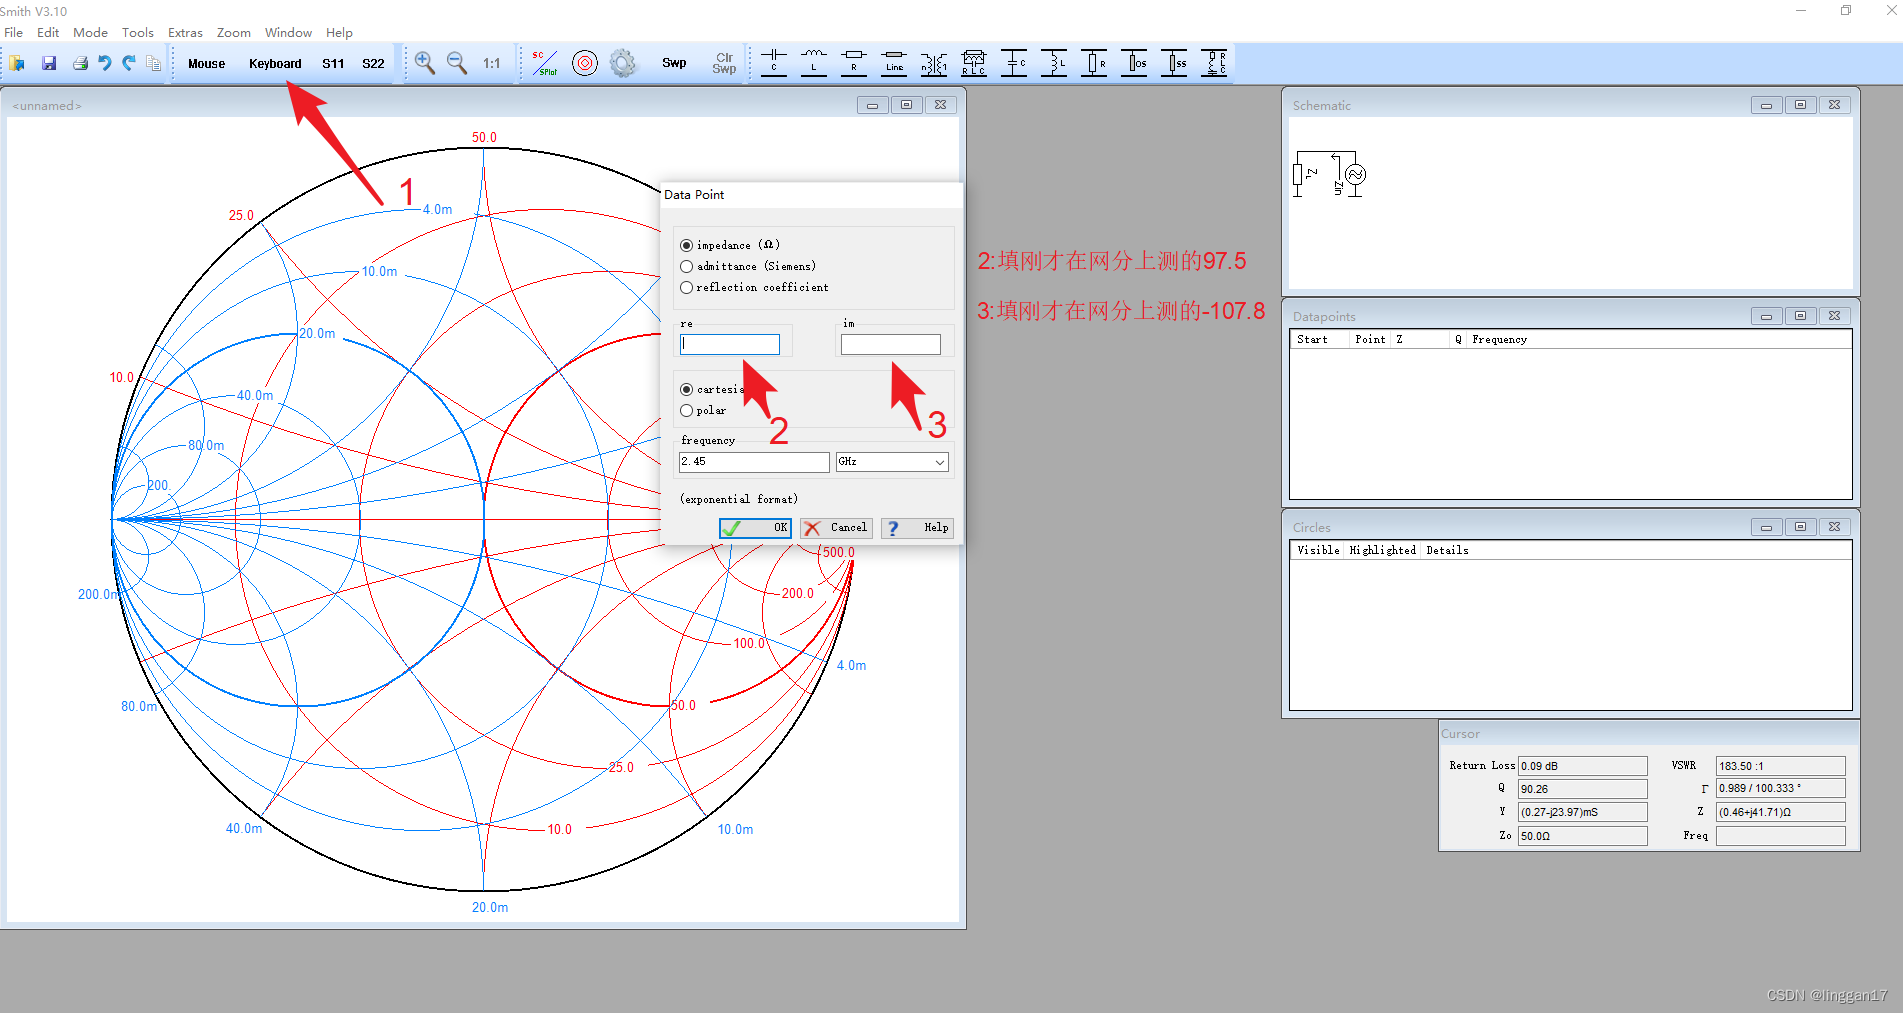The image size is (1903, 1013).
Task: Click the Copy icon in toolbar
Action: [153, 63]
